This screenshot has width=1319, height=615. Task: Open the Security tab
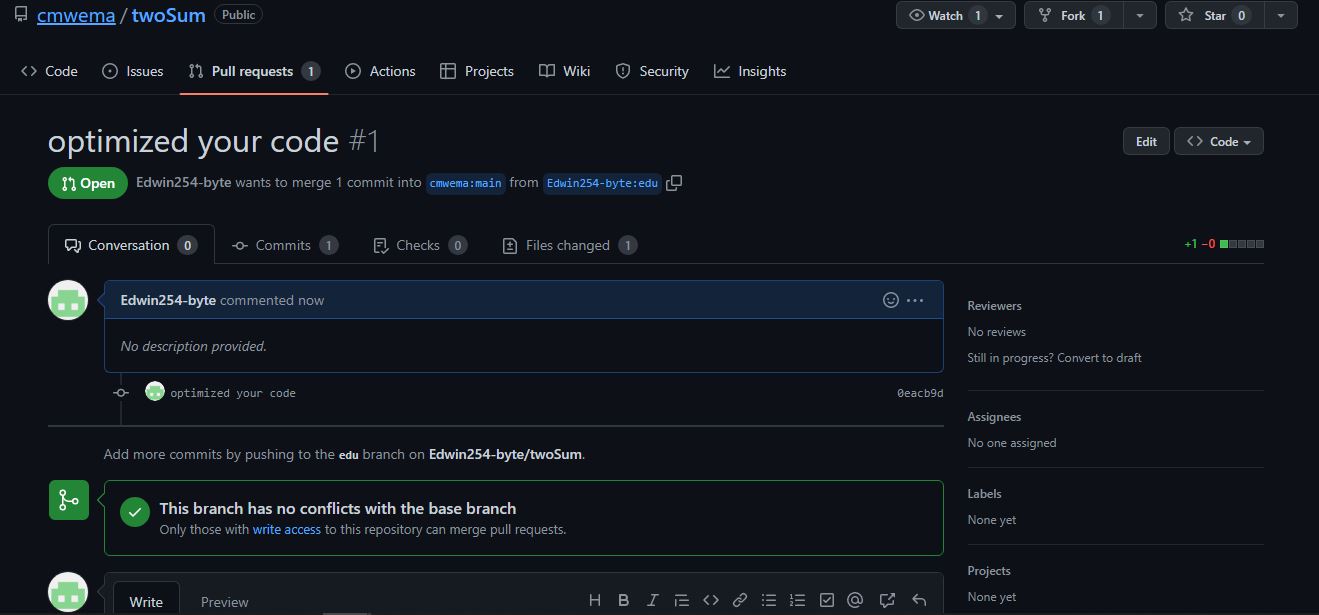(x=652, y=71)
